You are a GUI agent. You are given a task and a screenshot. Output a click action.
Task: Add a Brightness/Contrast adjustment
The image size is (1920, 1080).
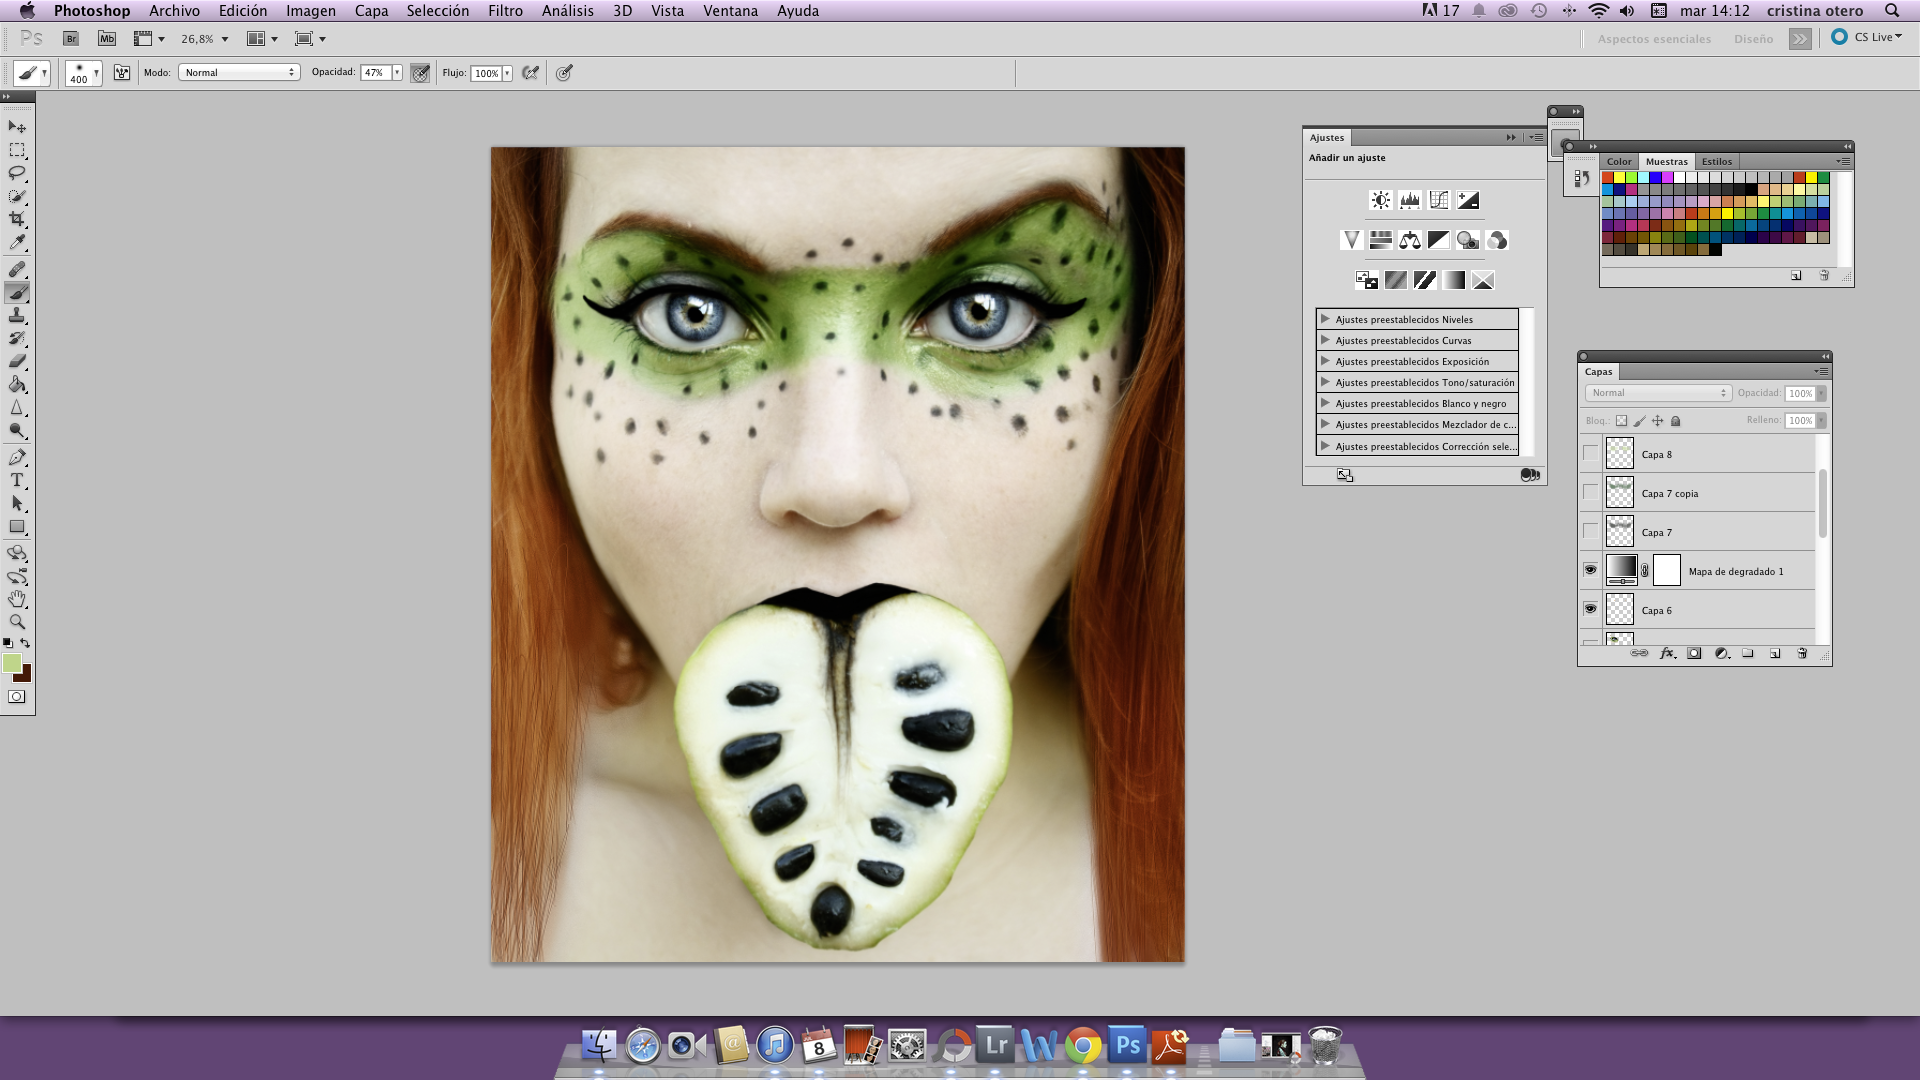coord(1380,200)
